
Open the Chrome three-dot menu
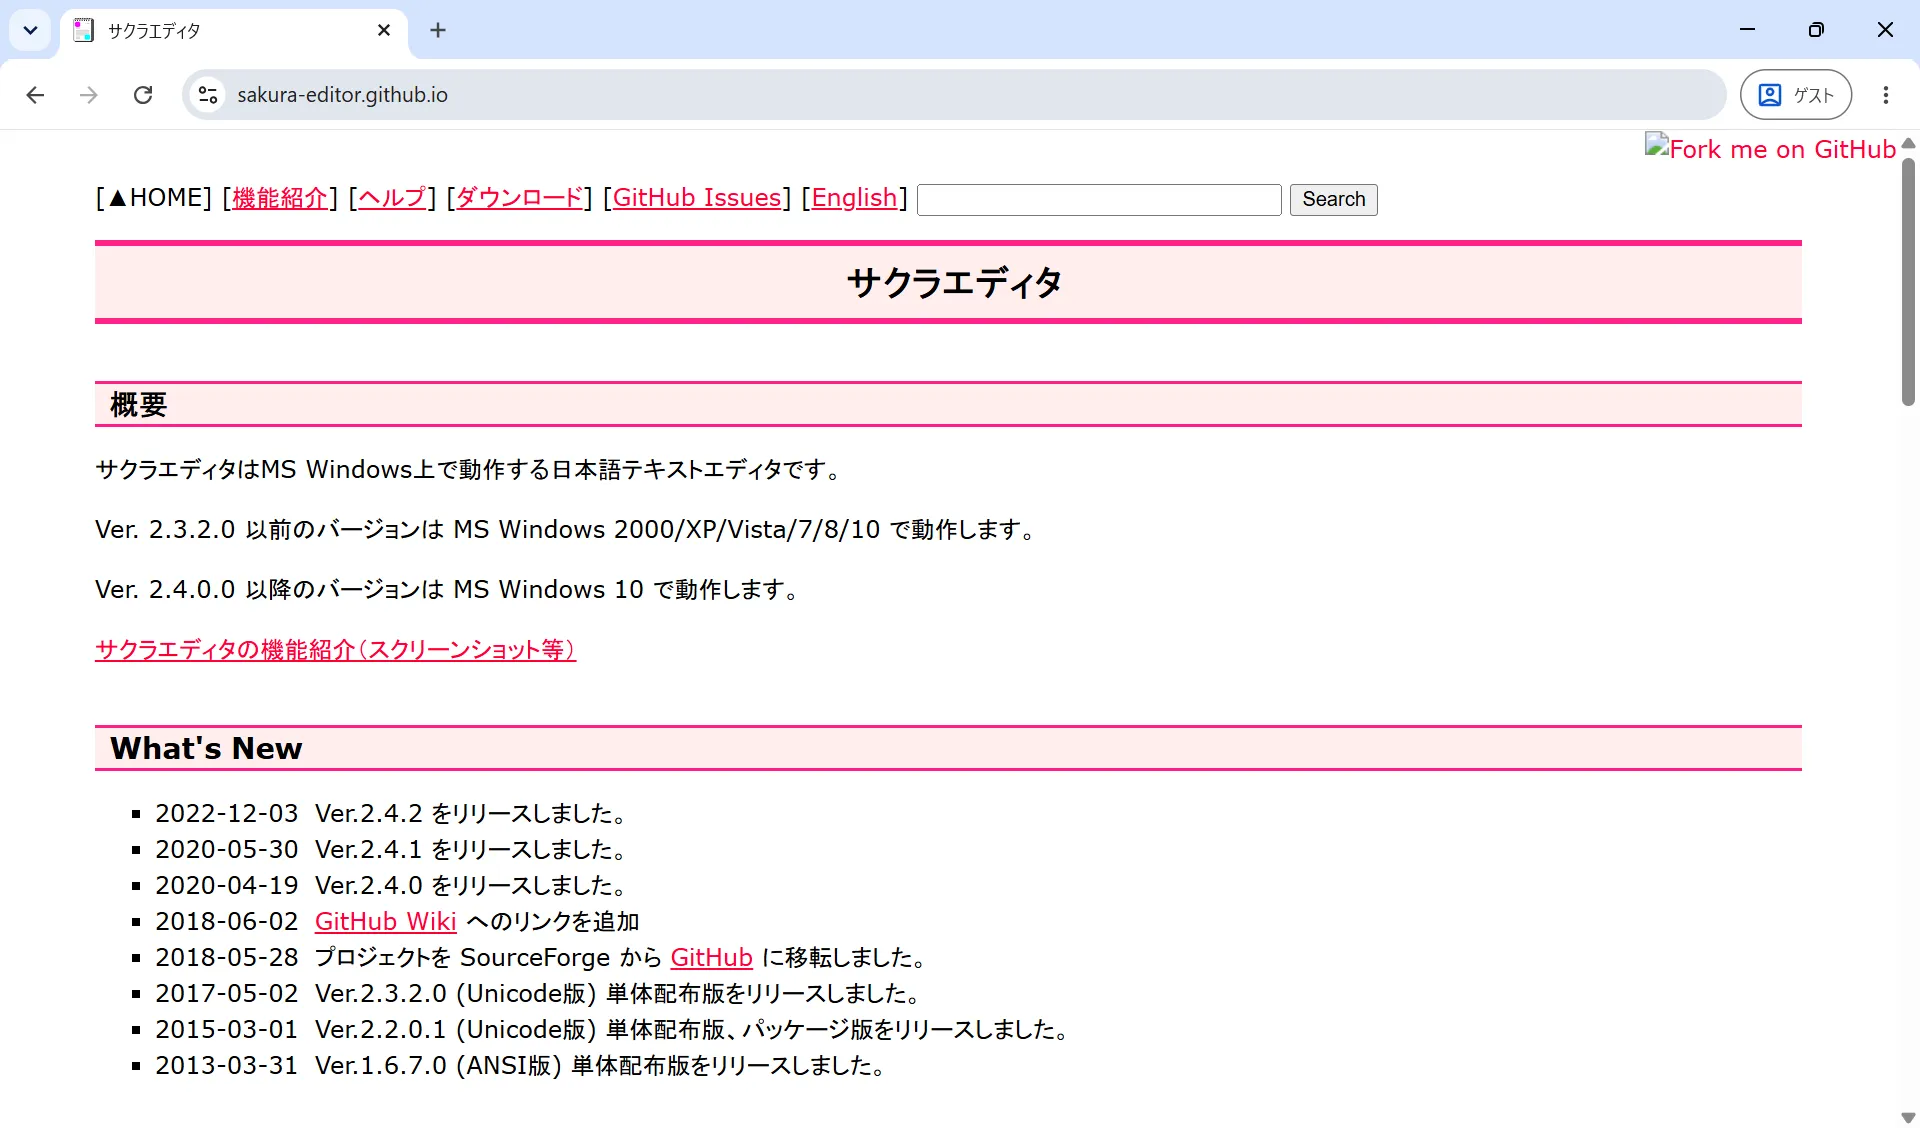pos(1885,95)
